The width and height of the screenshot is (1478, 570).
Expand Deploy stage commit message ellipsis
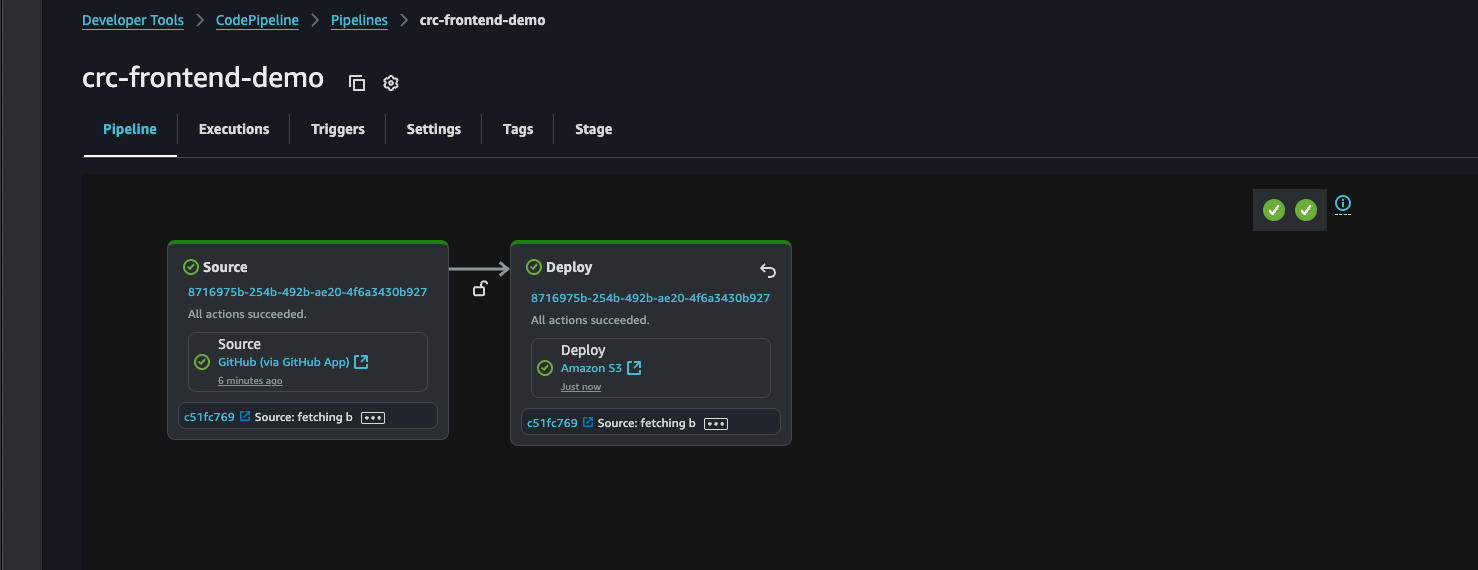(x=716, y=423)
